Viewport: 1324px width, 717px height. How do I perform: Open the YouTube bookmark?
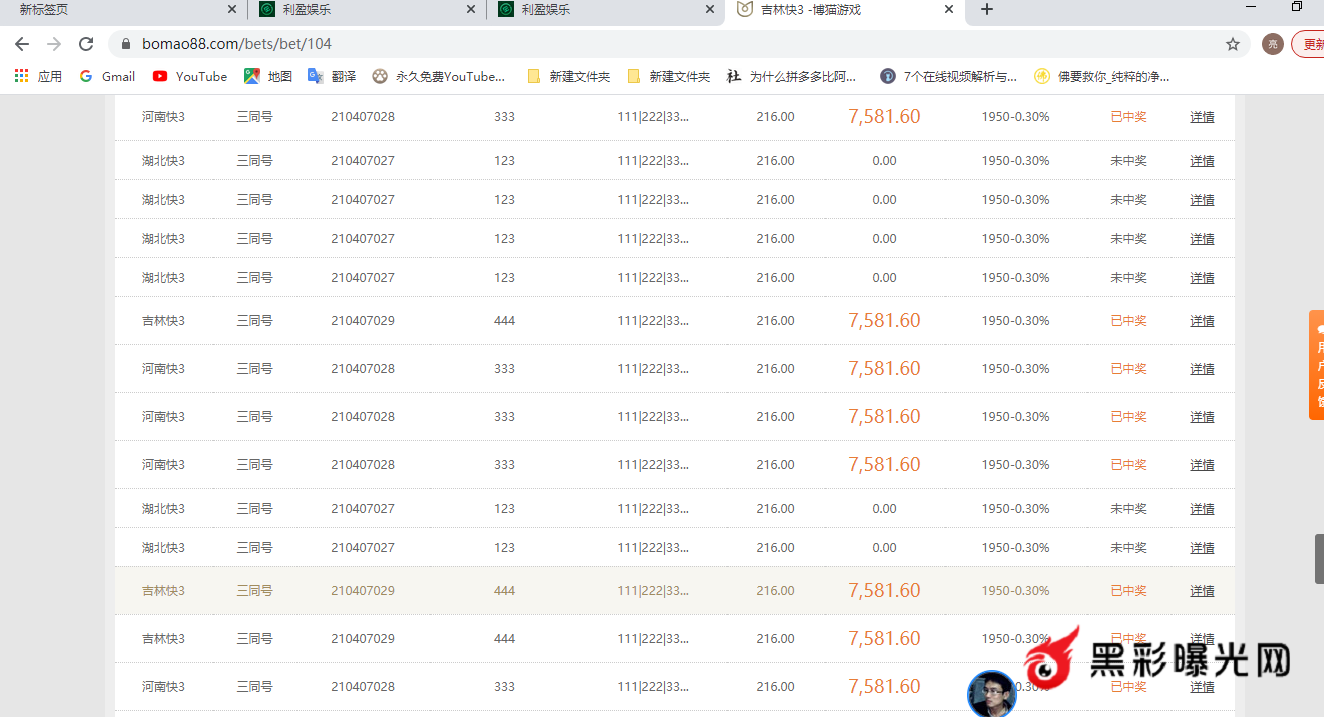[190, 76]
